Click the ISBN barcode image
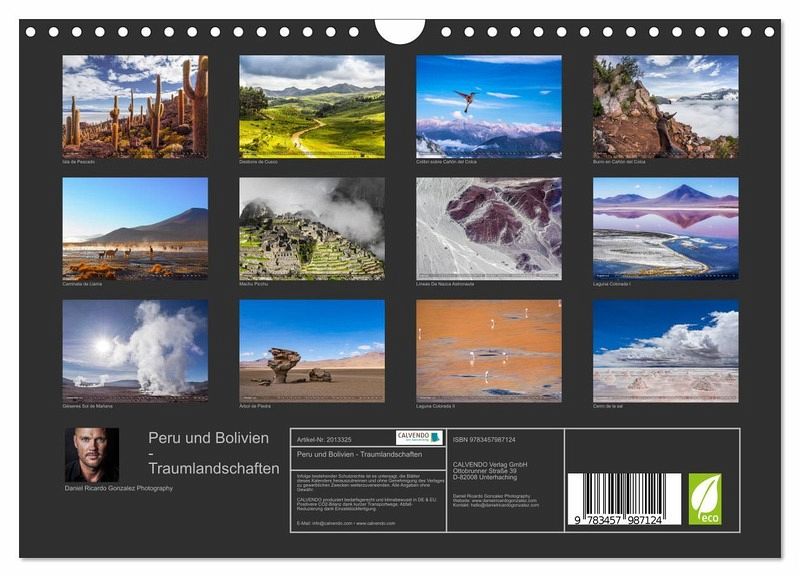800x577 pixels. click(624, 499)
